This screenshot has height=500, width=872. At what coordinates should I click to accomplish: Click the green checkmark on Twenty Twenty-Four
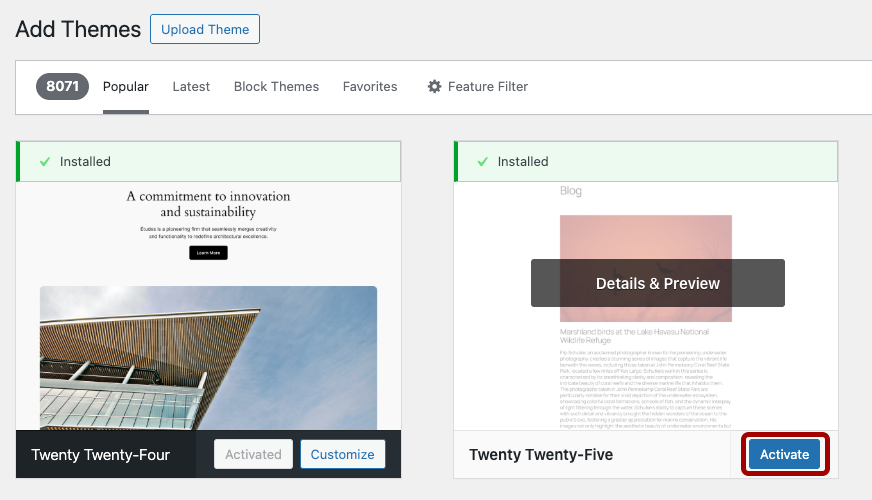click(x=44, y=161)
